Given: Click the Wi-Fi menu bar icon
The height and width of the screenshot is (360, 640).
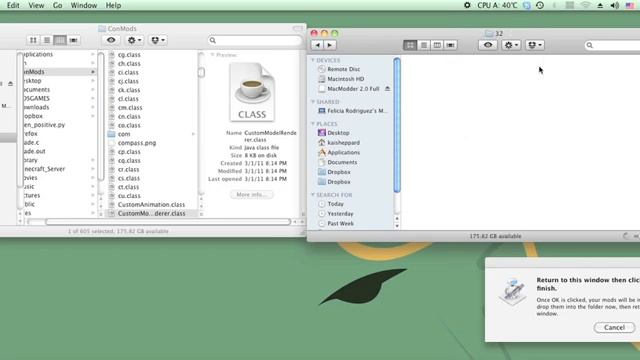Looking at the screenshot, I should coord(585,5).
